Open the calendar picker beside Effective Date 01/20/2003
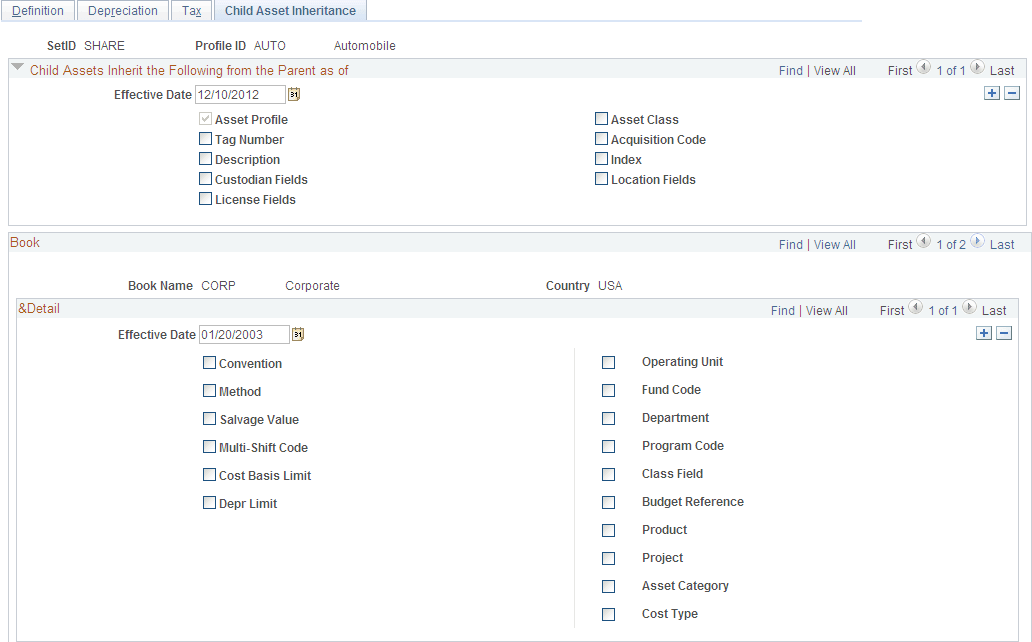1032x642 pixels. (298, 333)
